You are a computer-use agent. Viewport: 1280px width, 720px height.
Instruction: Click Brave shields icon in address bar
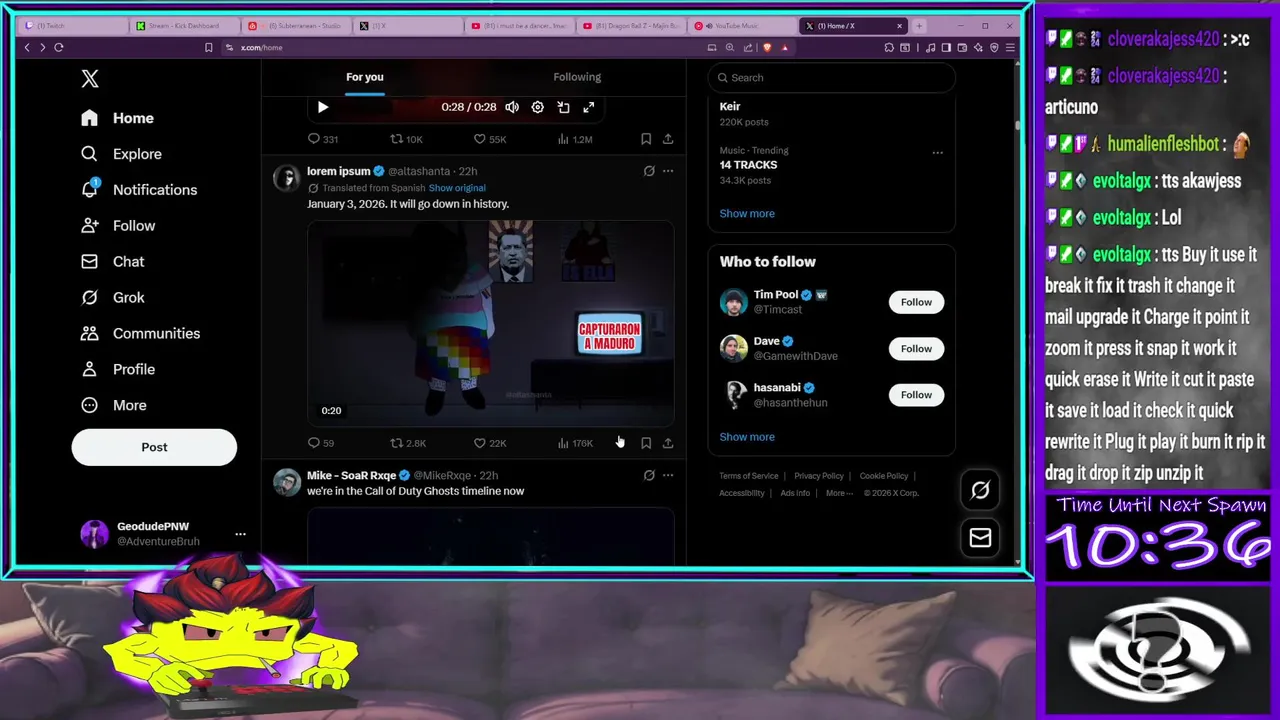pyautogui.click(x=767, y=47)
